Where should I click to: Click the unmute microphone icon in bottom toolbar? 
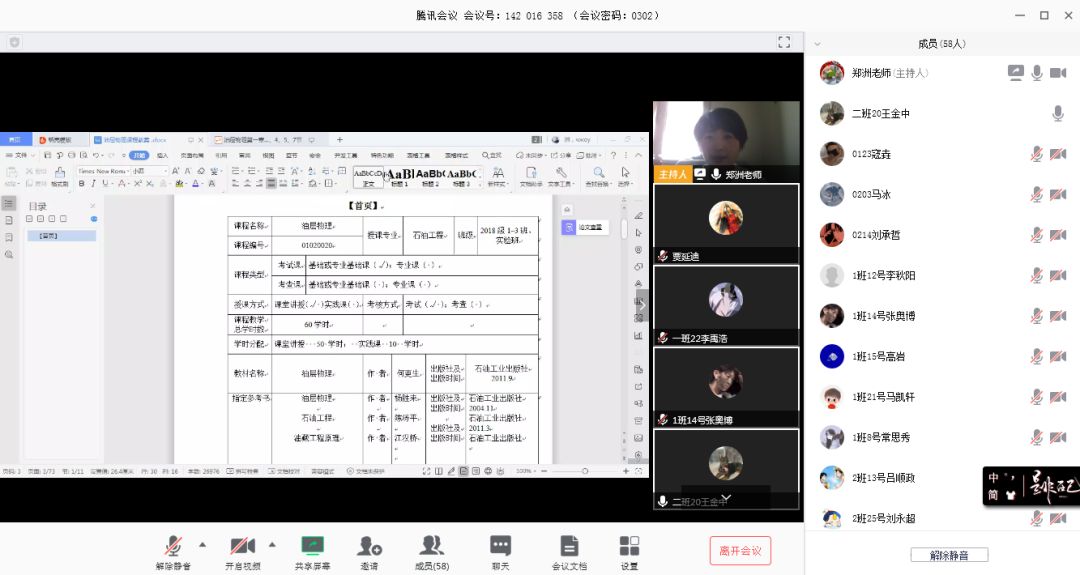click(173, 546)
